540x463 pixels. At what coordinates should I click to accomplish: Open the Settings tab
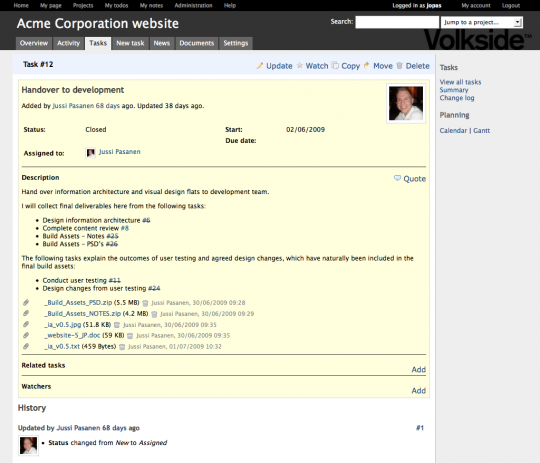236,43
